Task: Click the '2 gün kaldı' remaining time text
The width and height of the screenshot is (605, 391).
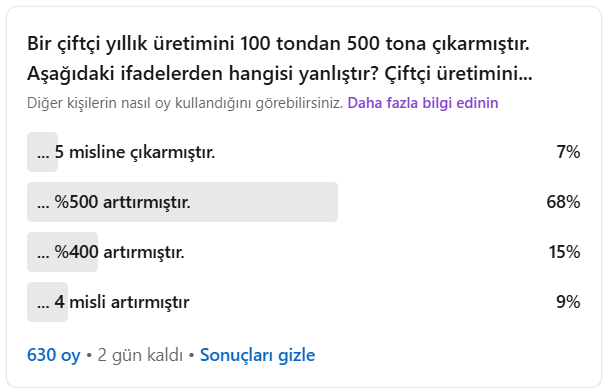Action: click(x=140, y=355)
